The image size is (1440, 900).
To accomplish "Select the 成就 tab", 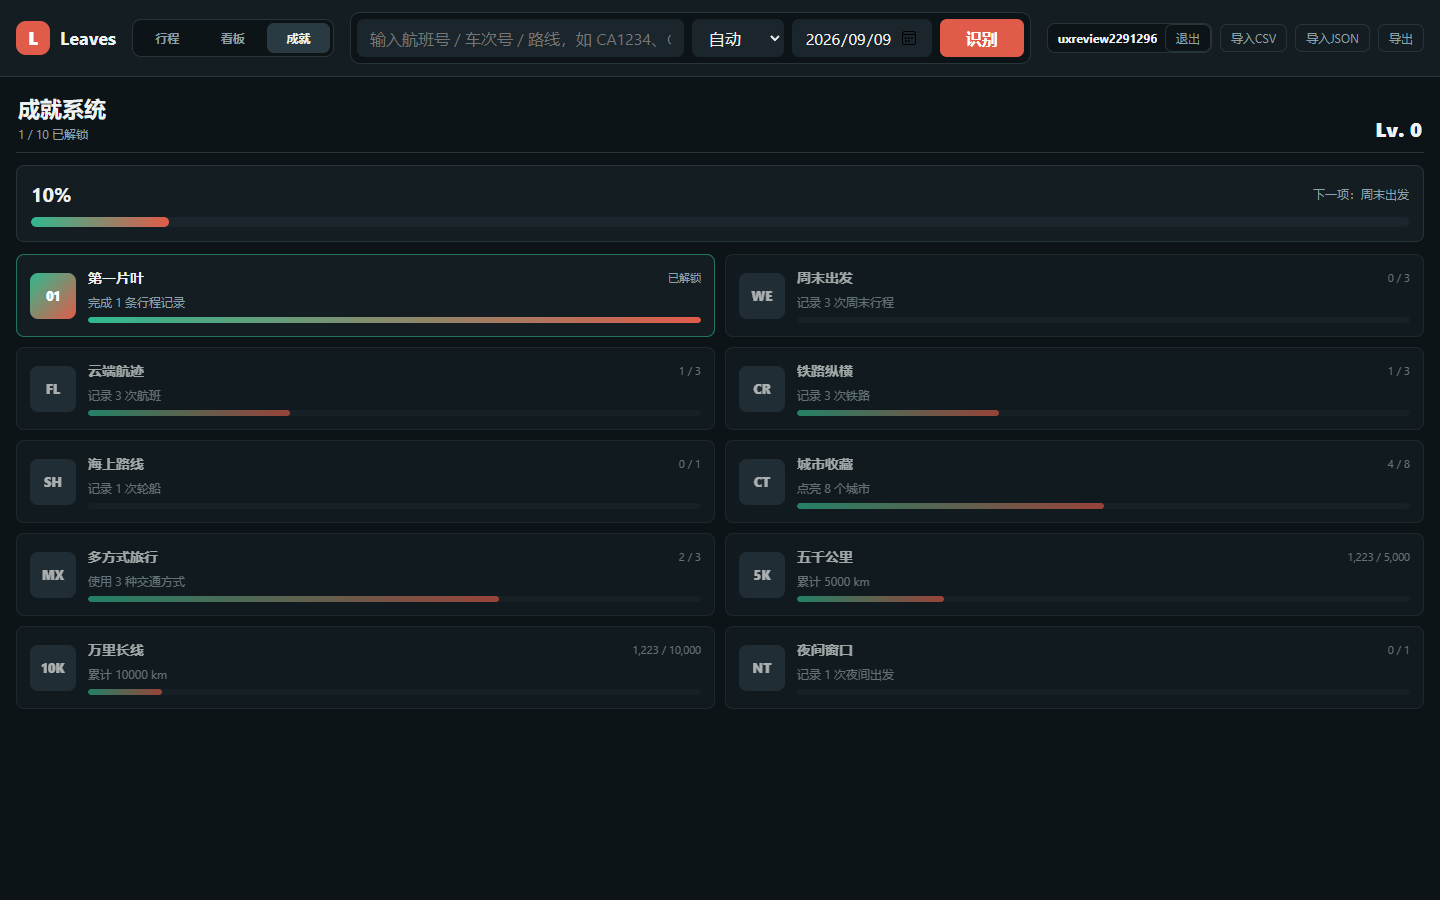I will (298, 38).
